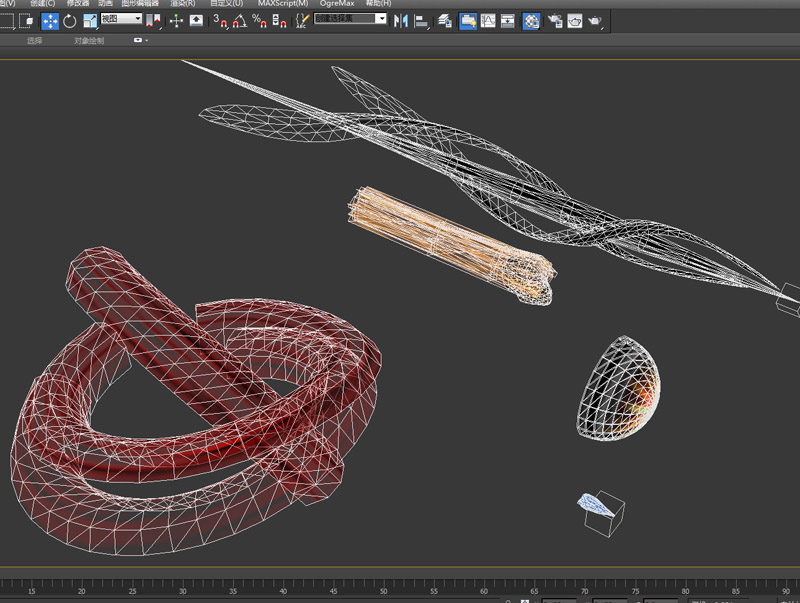The height and width of the screenshot is (603, 800).
Task: Enable the angle snap toggle
Action: [x=240, y=20]
